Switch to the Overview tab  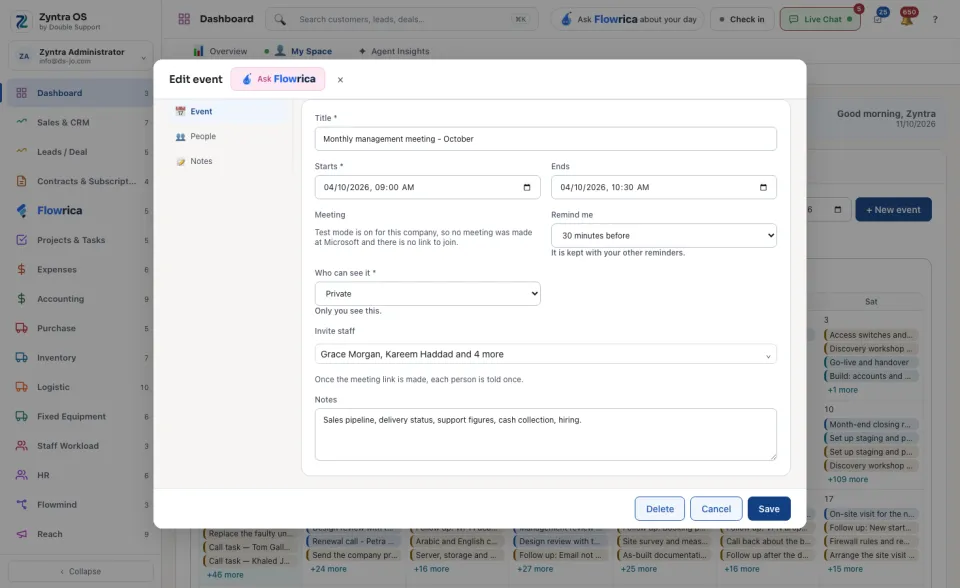(220, 51)
